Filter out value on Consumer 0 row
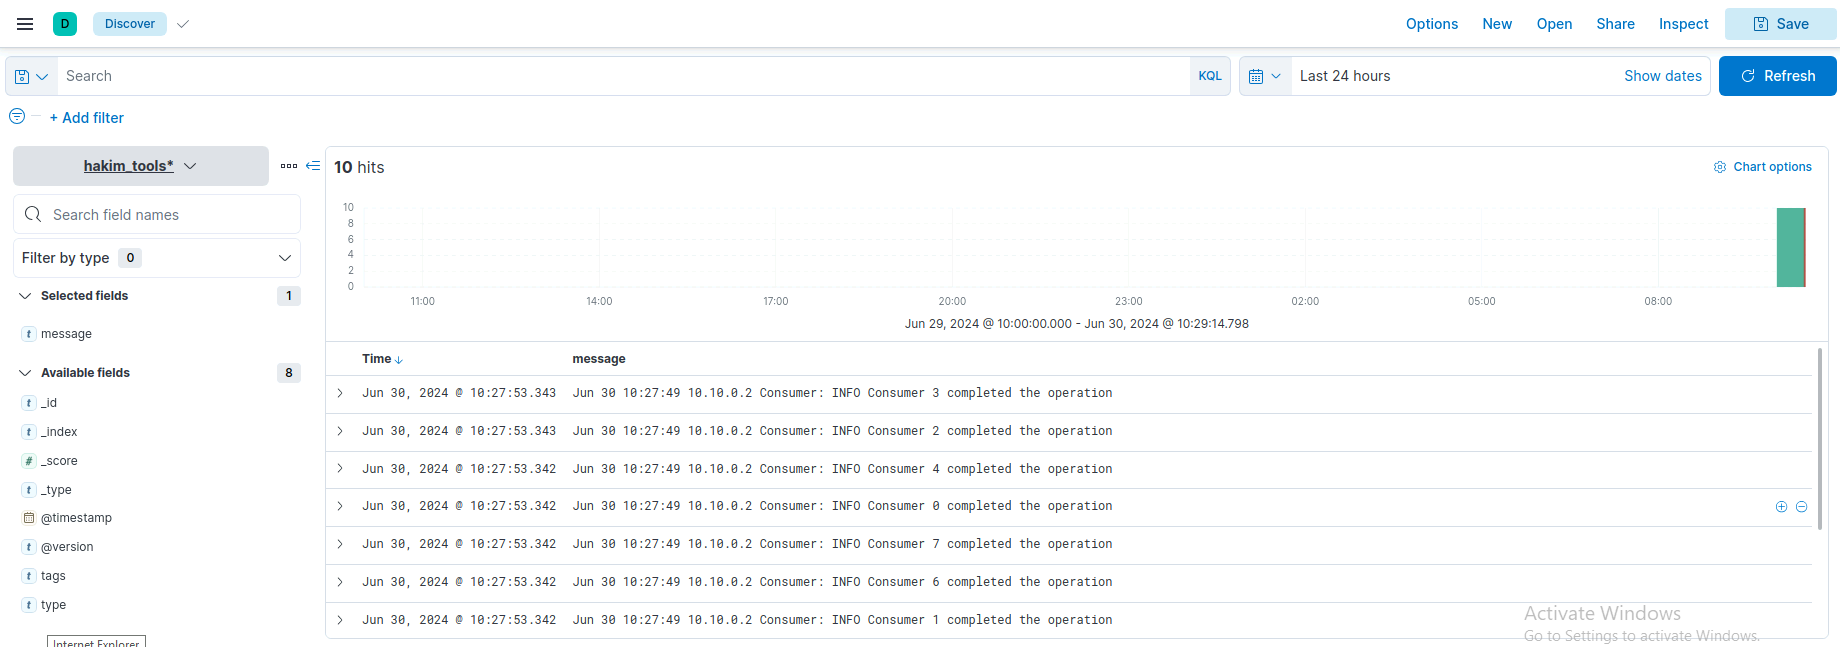The width and height of the screenshot is (1840, 647). [1801, 507]
